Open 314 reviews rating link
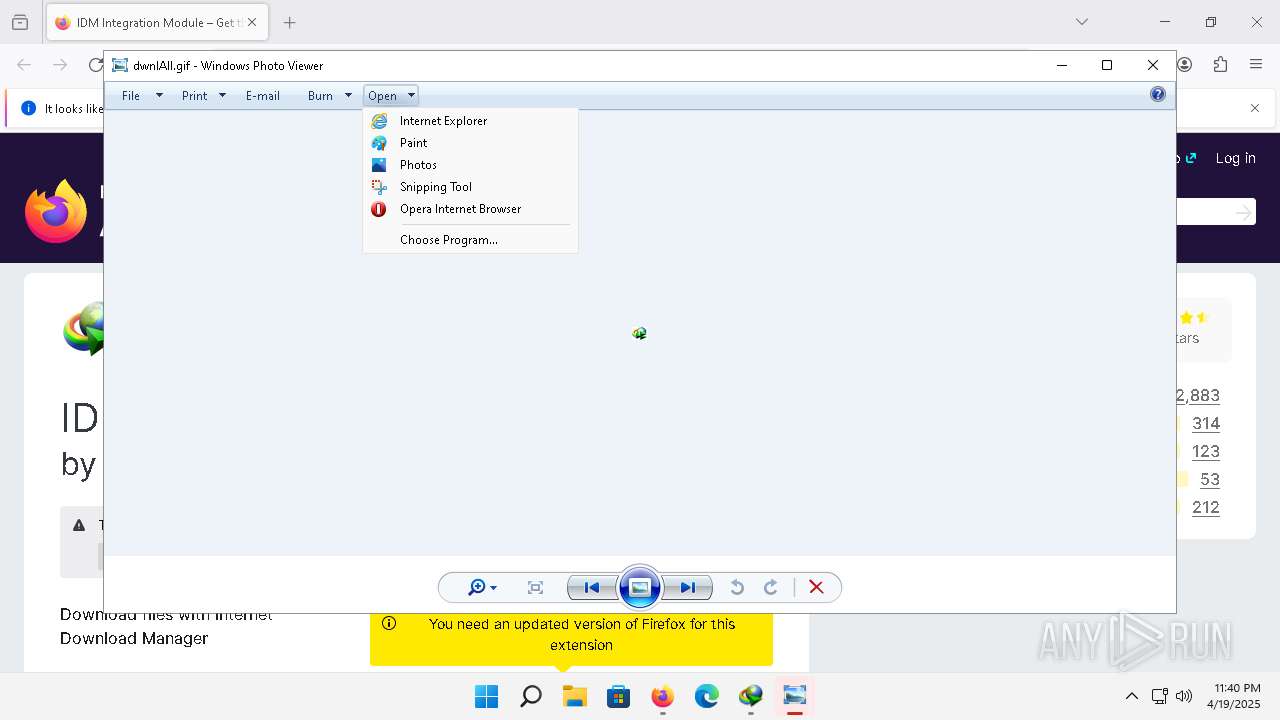This screenshot has width=1280, height=720. (x=1206, y=423)
